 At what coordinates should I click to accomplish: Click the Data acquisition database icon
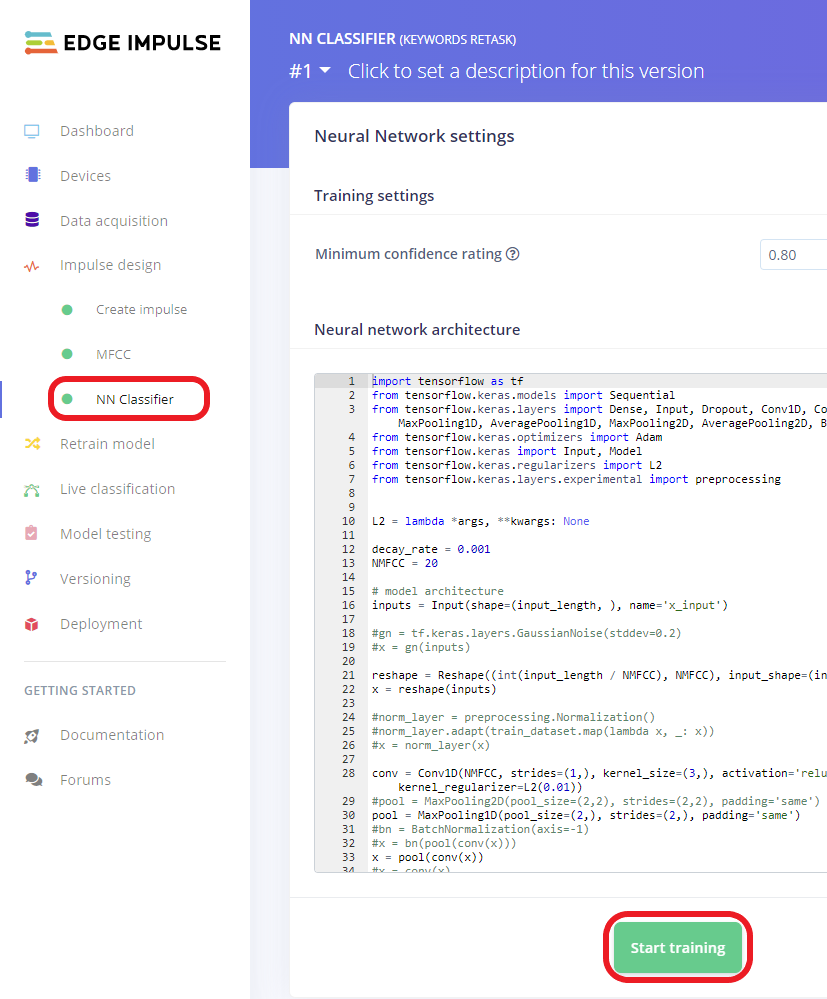[x=32, y=220]
